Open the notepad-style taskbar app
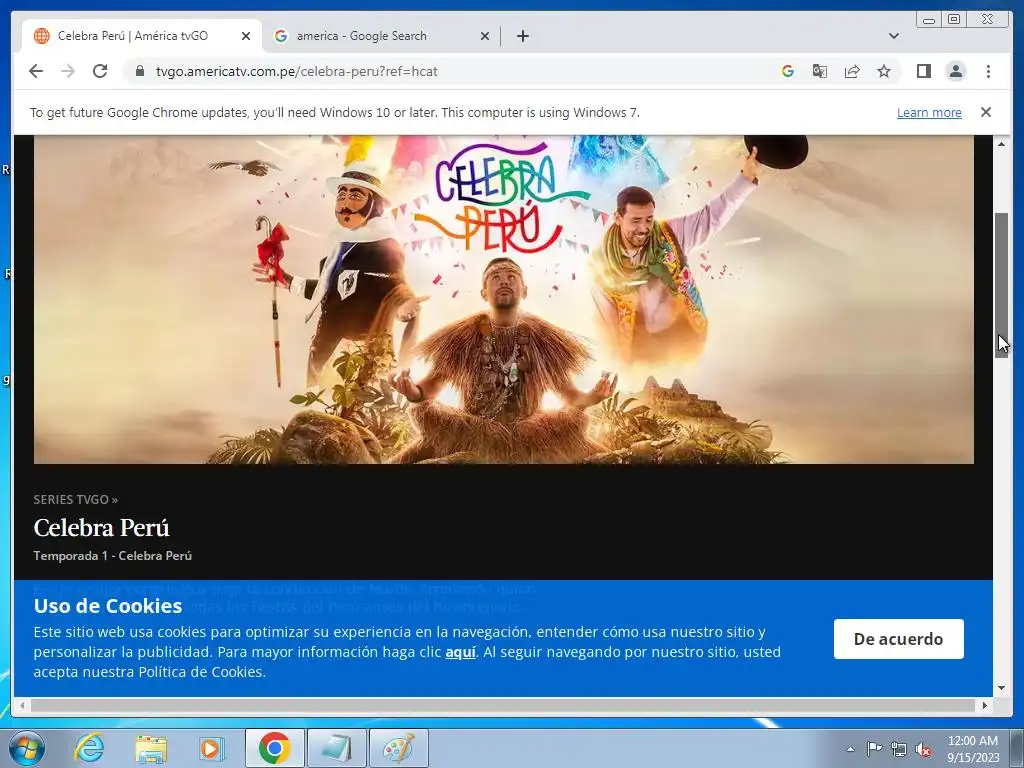 coord(337,748)
